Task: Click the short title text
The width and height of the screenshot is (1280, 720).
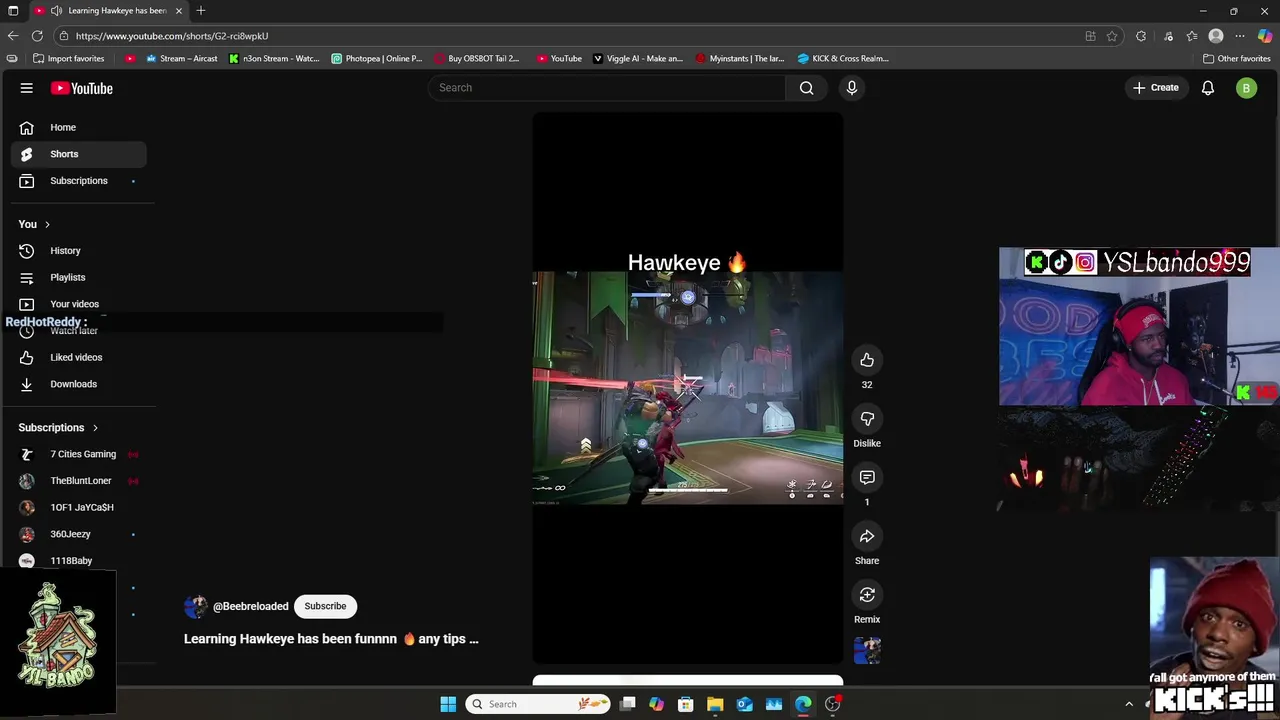Action: [331, 639]
